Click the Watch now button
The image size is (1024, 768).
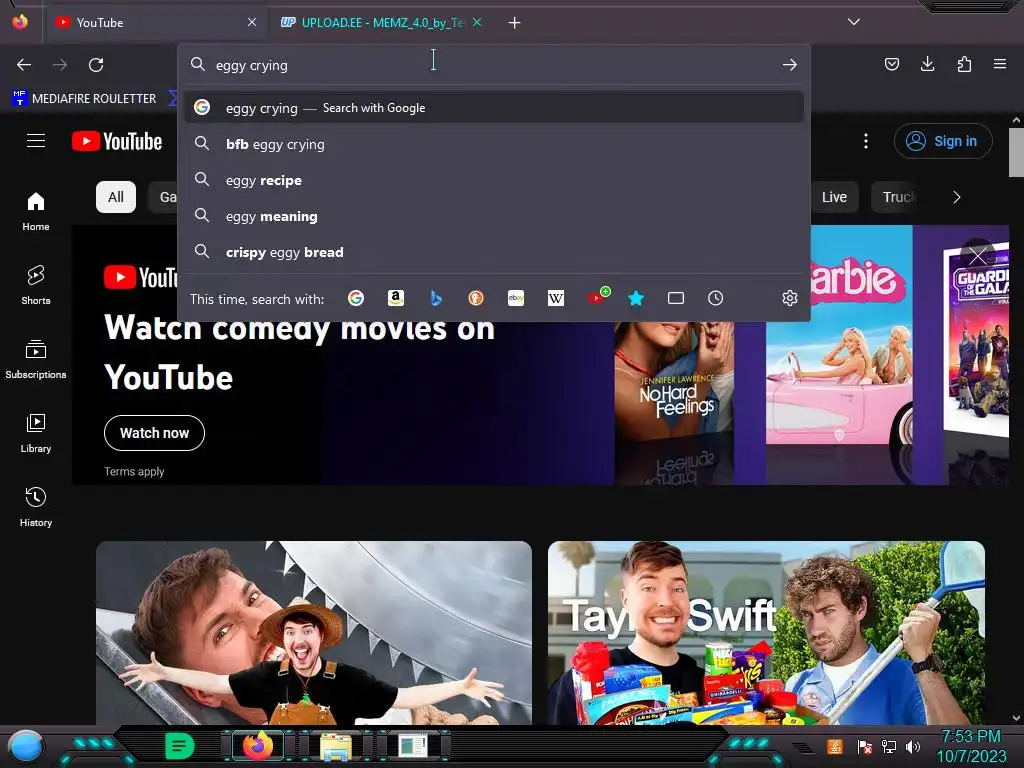pyautogui.click(x=154, y=433)
